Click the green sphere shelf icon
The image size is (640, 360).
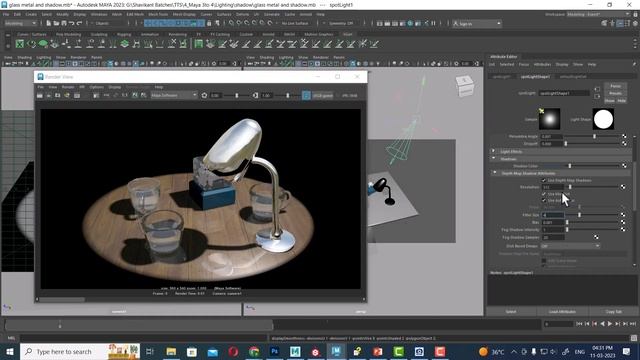tap(43, 43)
